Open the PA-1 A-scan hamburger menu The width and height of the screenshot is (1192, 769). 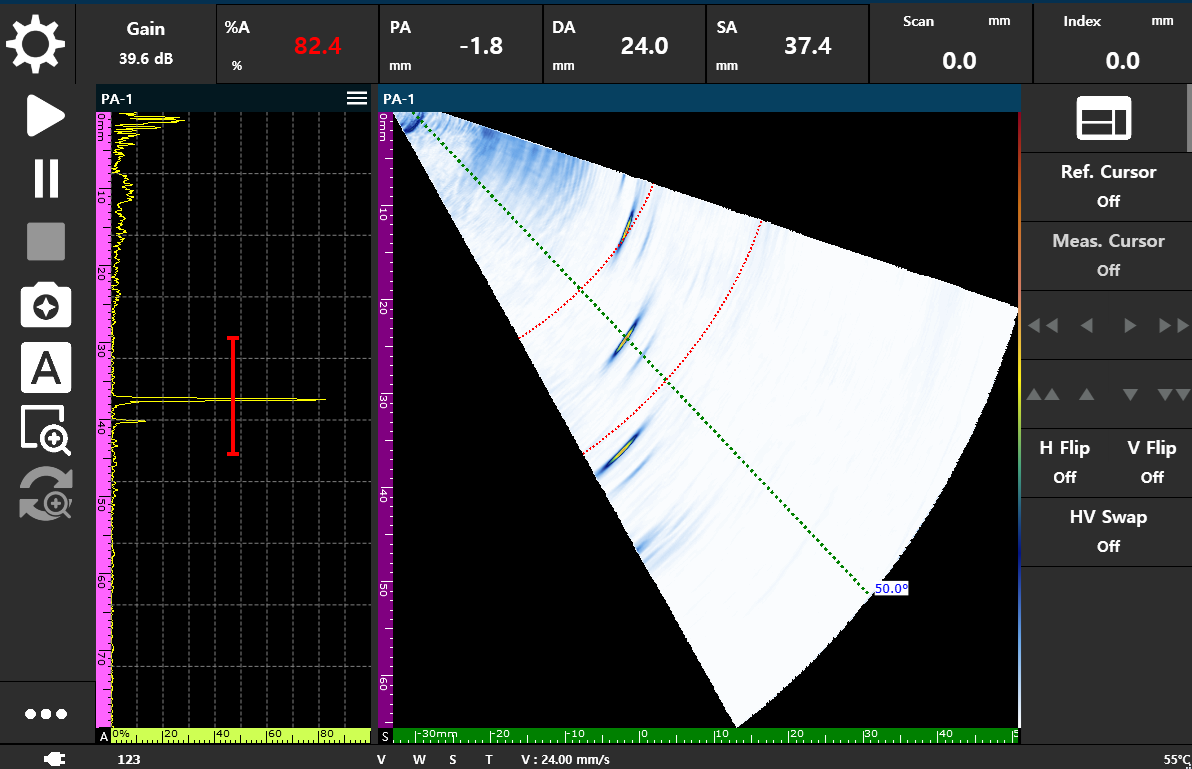(x=357, y=99)
